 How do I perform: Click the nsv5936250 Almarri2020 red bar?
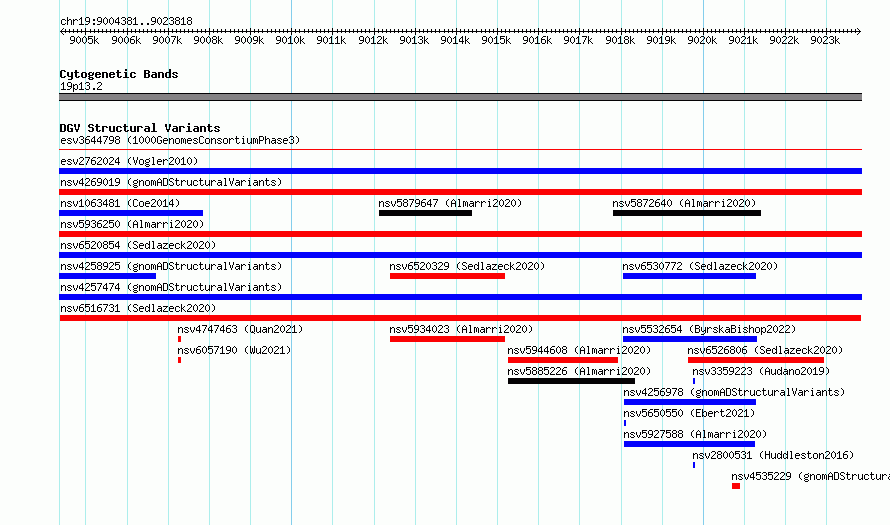[x=460, y=234]
